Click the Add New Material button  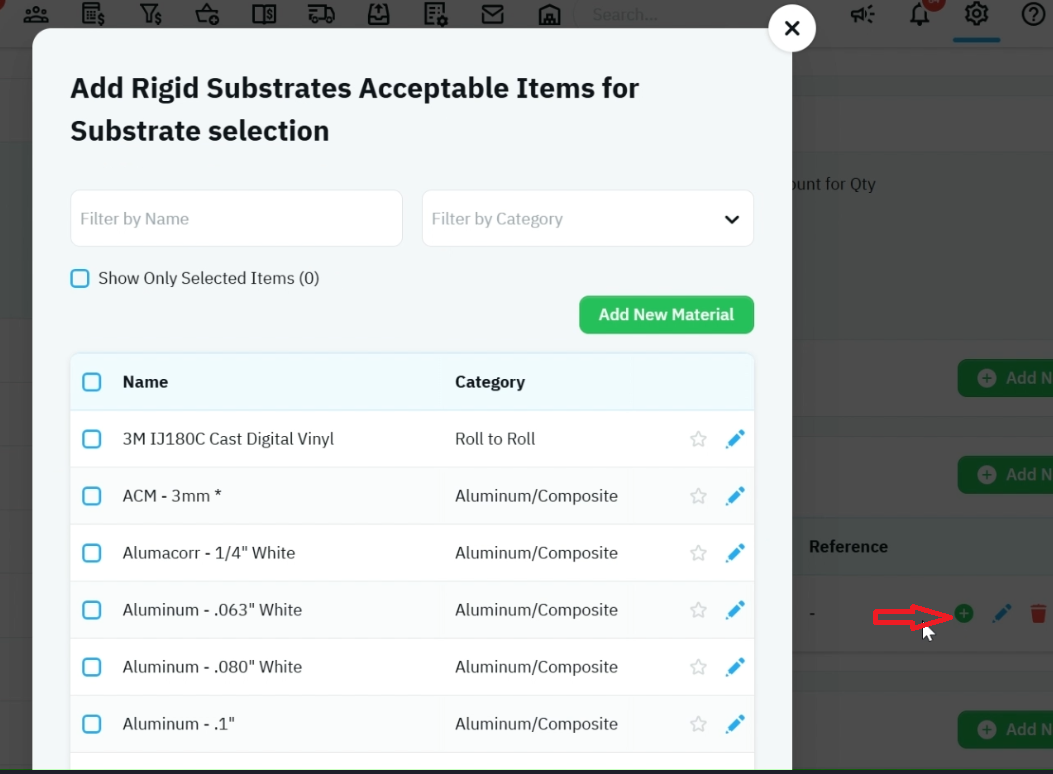(x=666, y=315)
